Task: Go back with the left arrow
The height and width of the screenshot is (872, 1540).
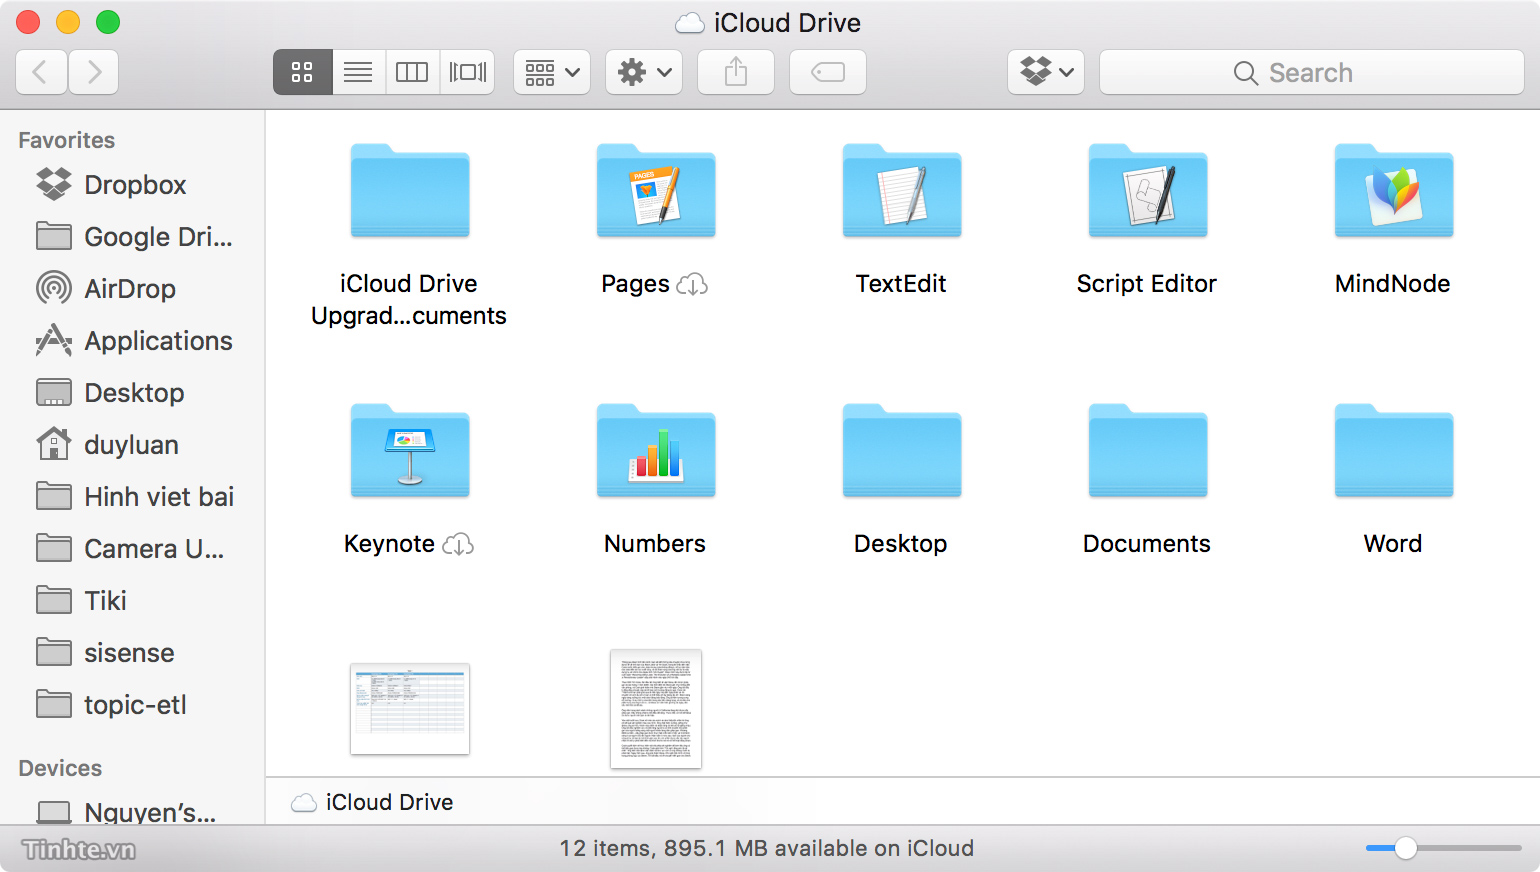Action: coord(41,72)
